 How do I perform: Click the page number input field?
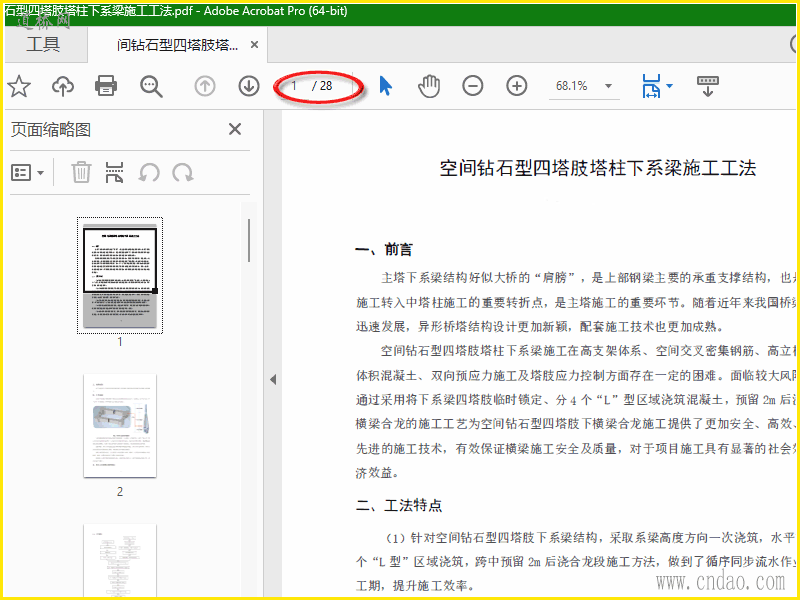tap(294, 86)
